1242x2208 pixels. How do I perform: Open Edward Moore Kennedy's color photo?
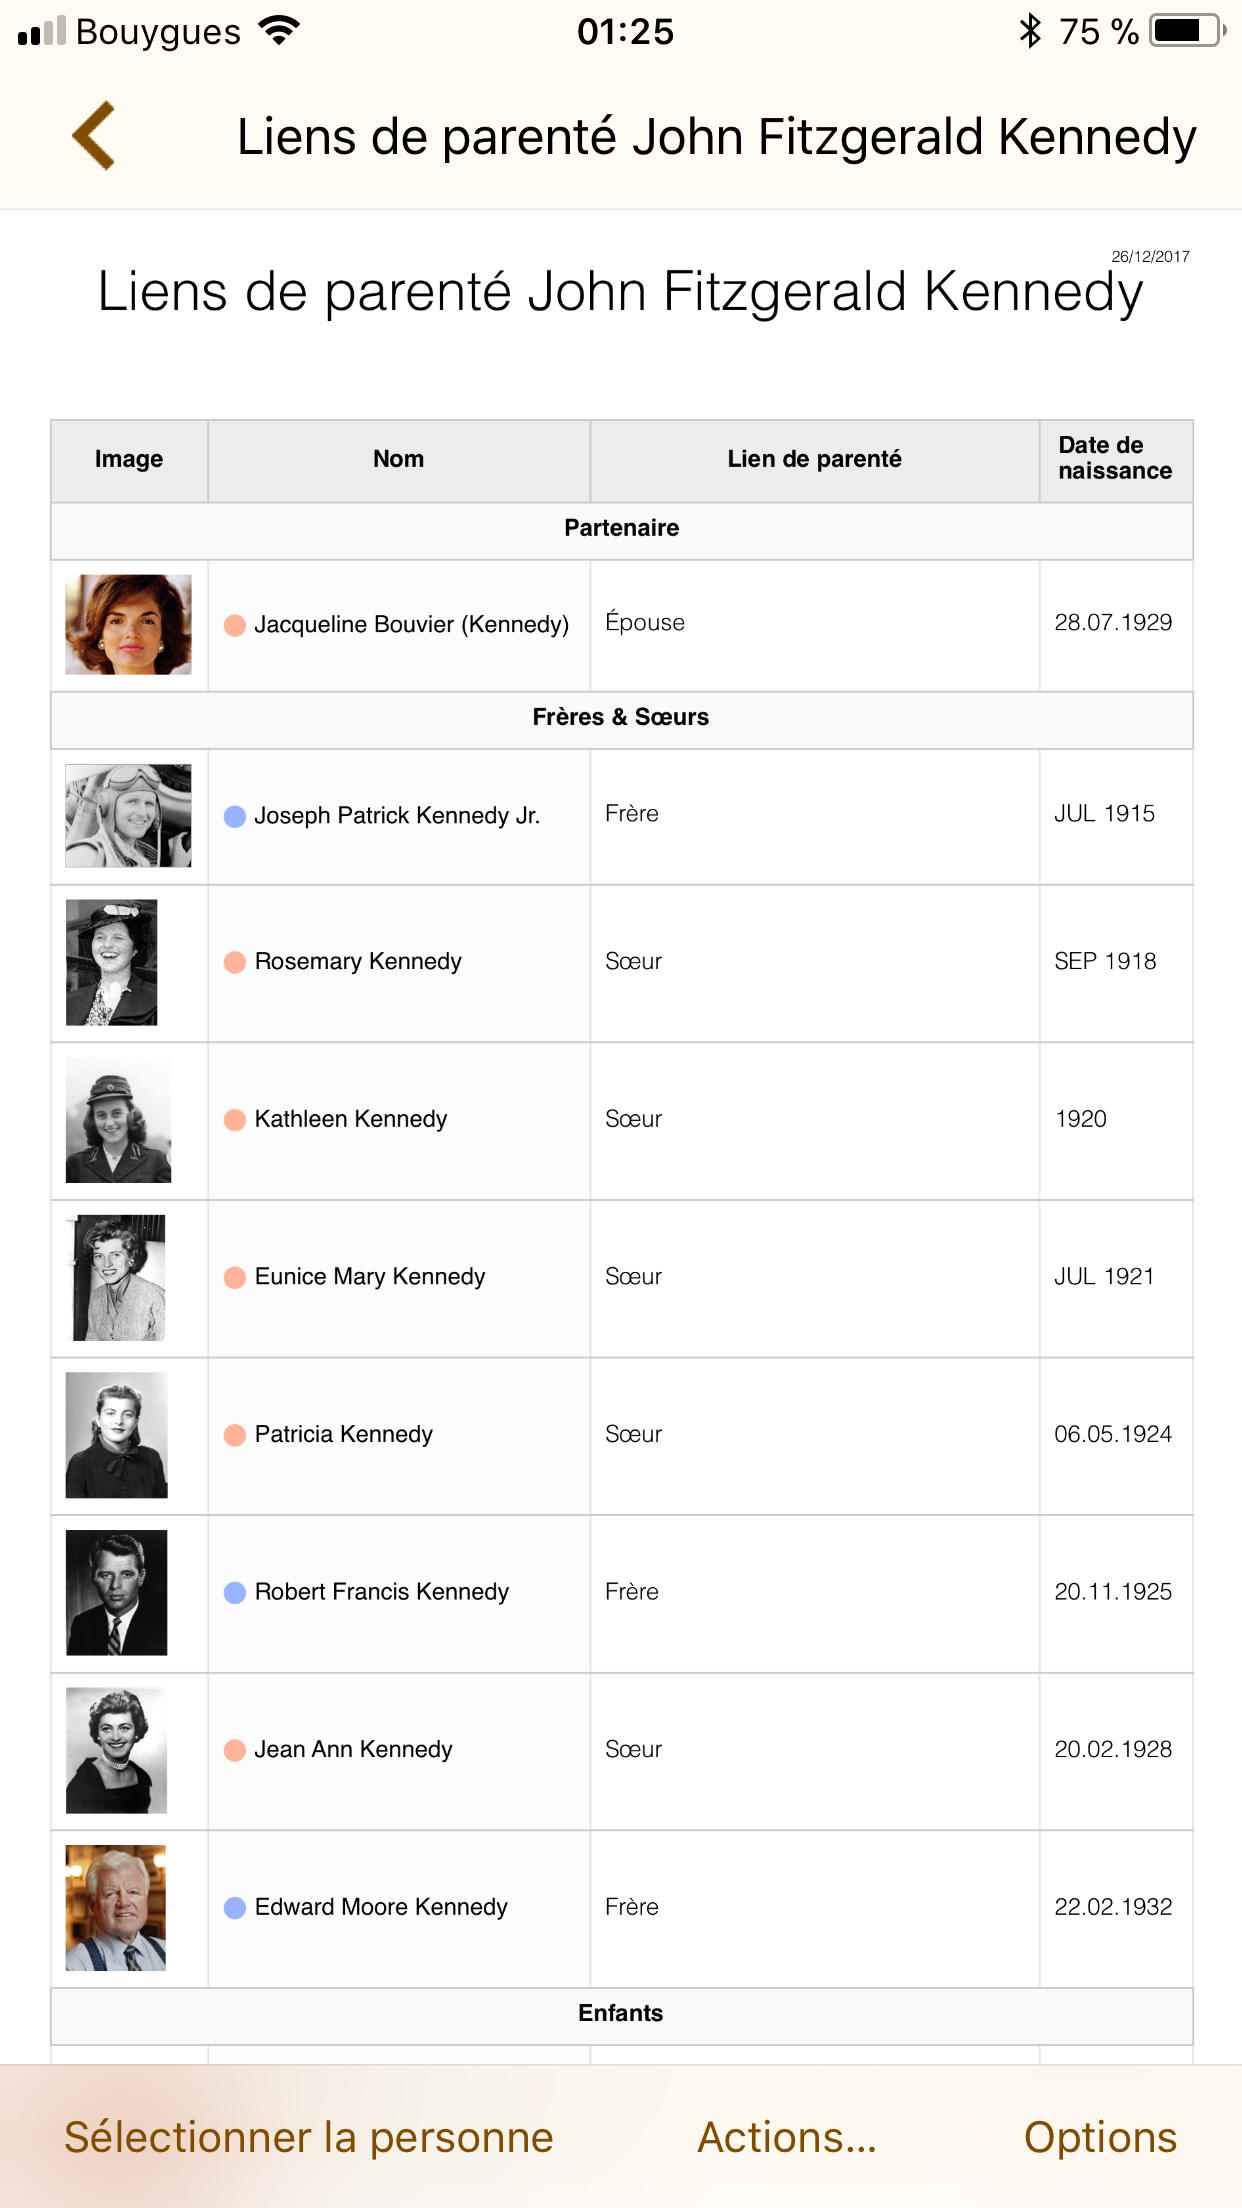pos(116,1908)
